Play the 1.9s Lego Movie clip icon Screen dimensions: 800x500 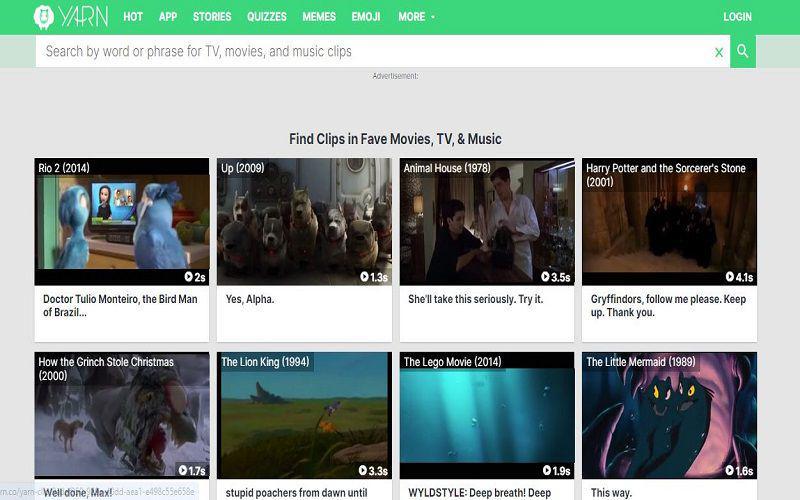pos(547,470)
